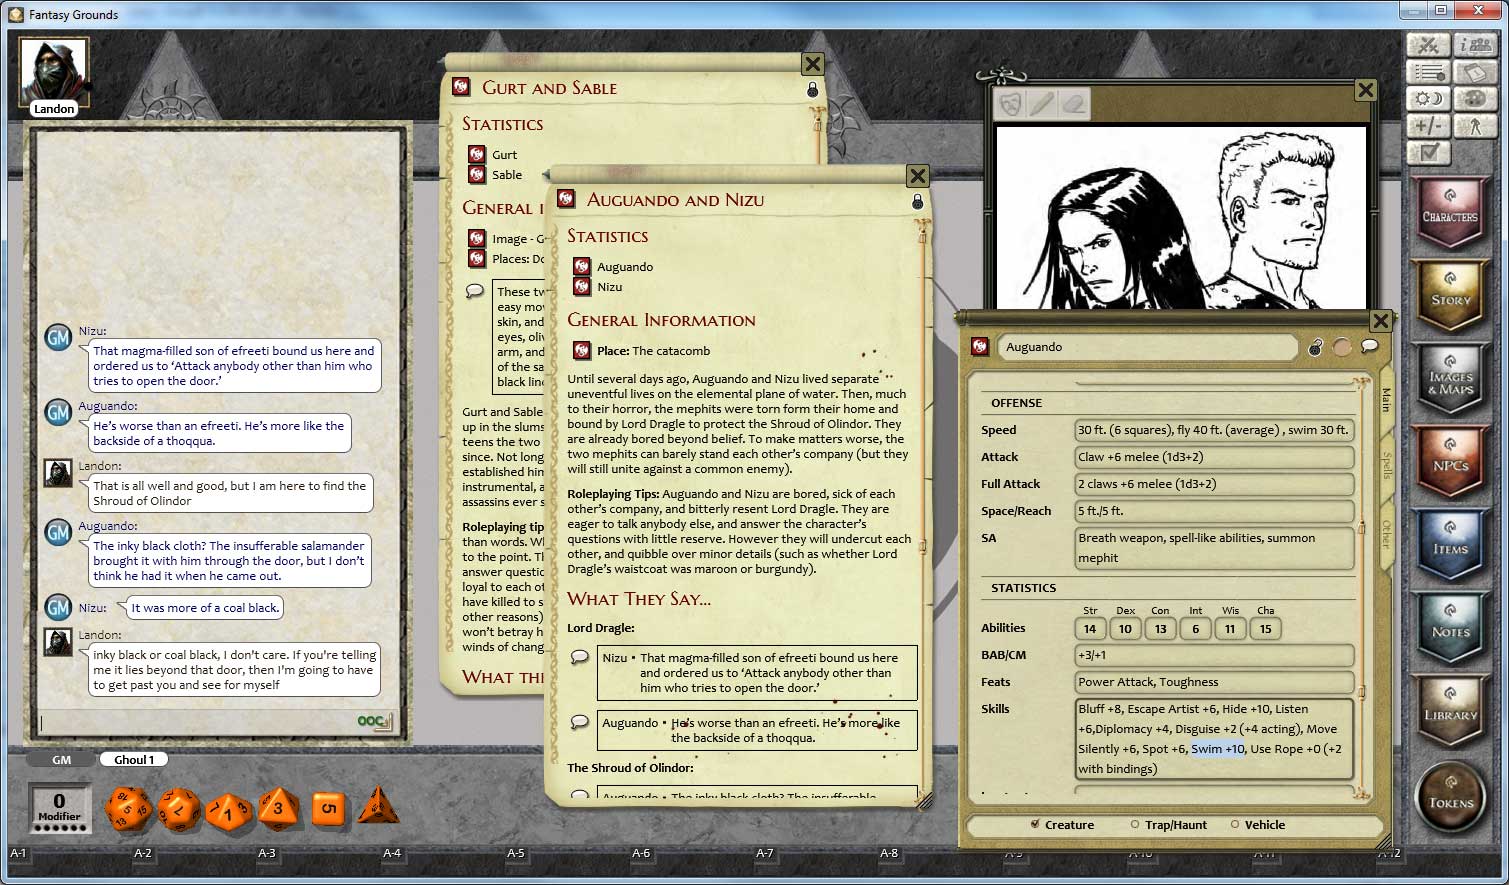Open the combat tracker with crossed swords icon
1509x885 pixels.
[1427, 44]
